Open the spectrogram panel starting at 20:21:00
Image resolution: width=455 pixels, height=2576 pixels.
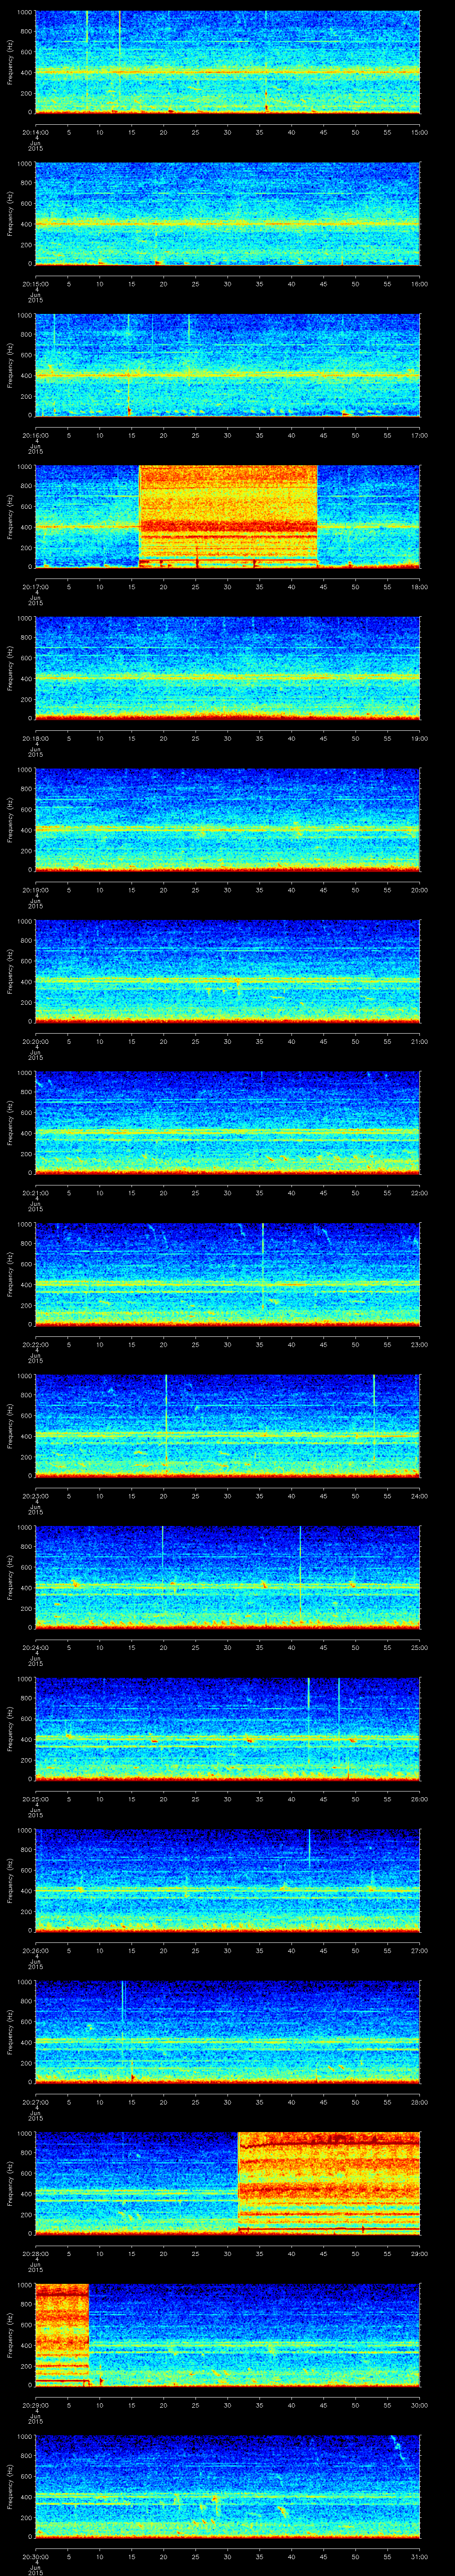click(x=227, y=1122)
